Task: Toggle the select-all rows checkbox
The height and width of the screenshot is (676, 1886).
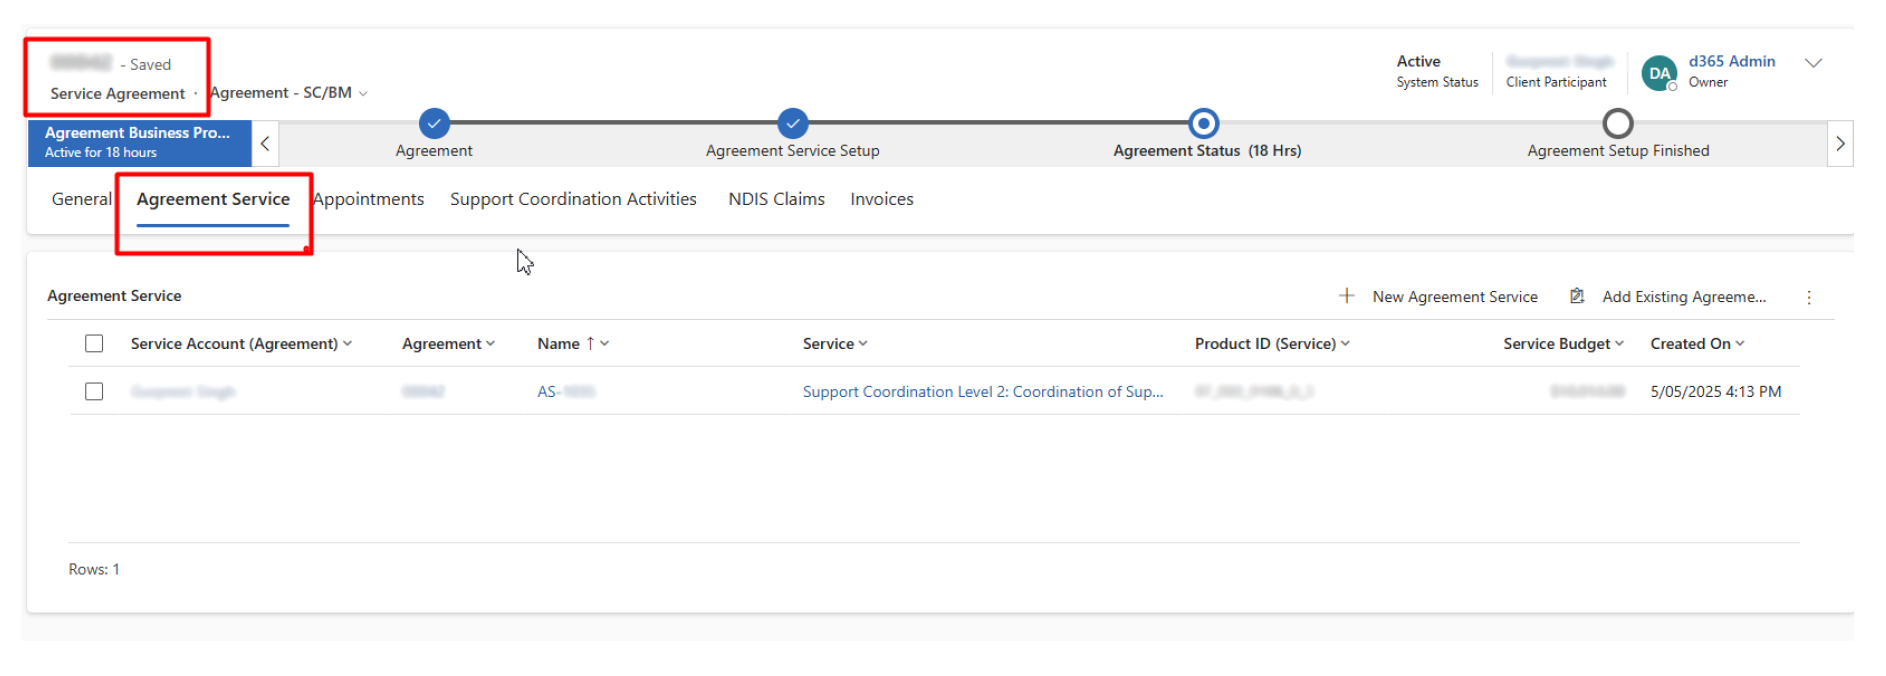Action: (94, 343)
